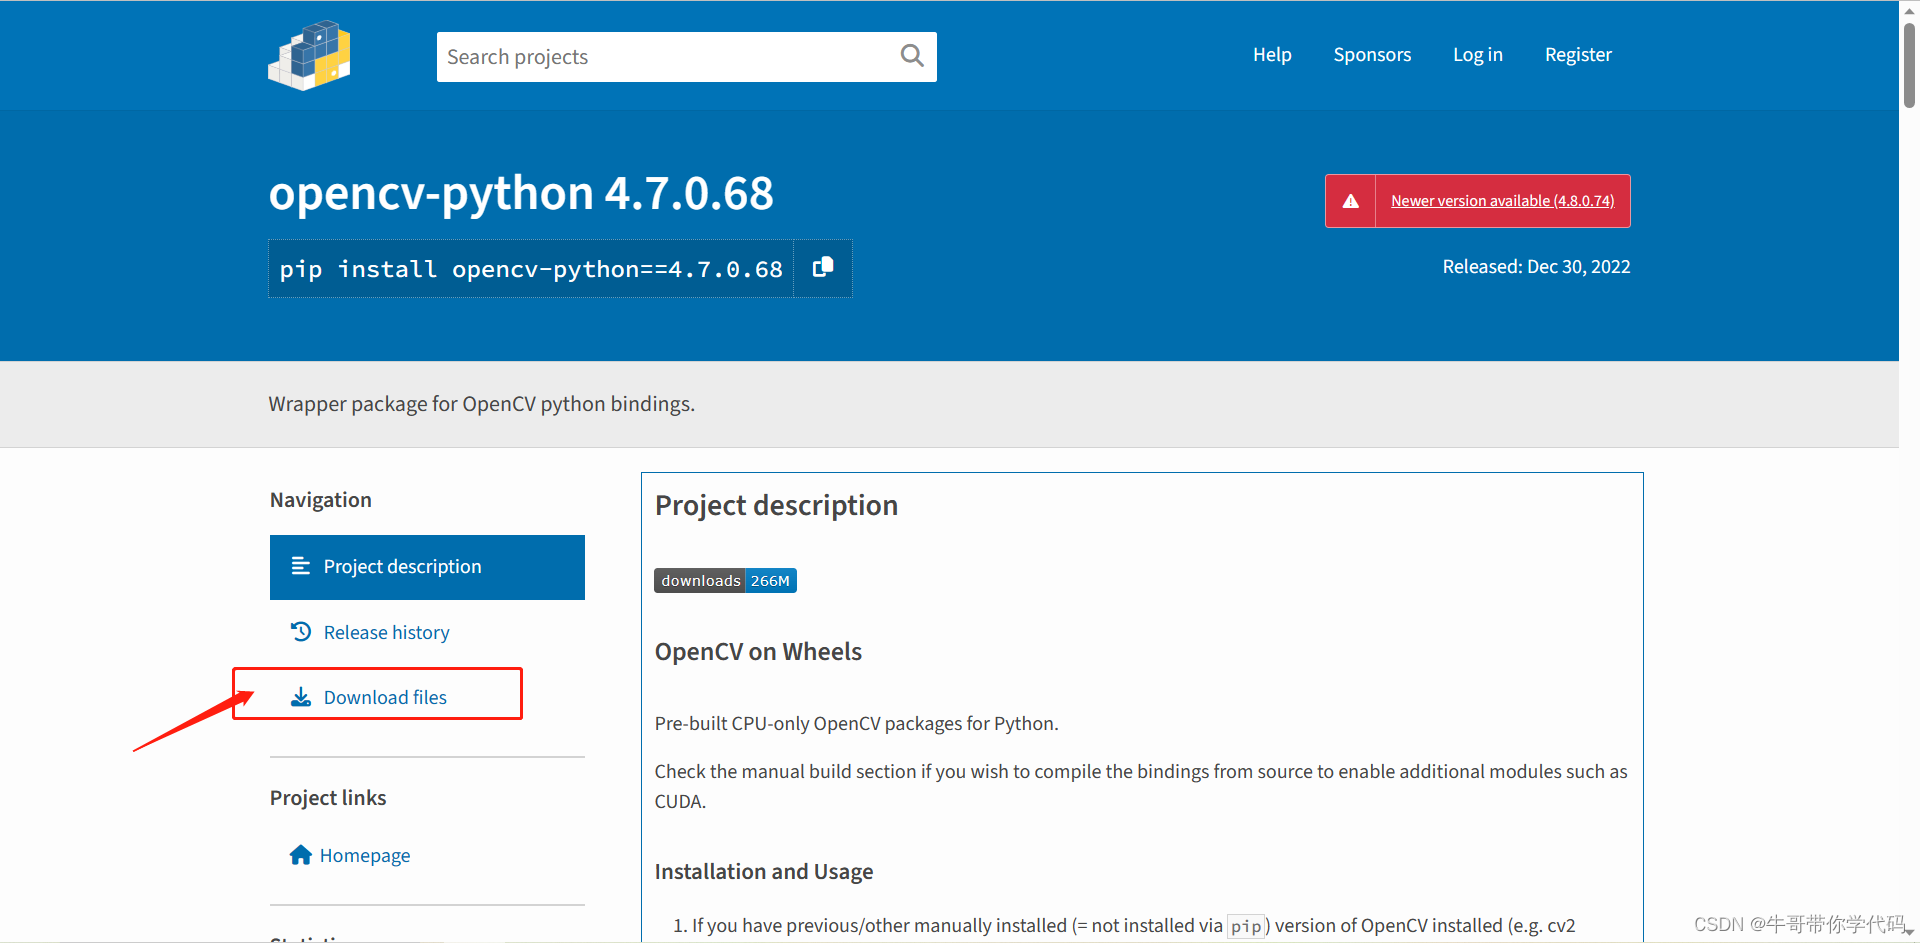Open Newer version available (4.8.0.74) link

1502,201
